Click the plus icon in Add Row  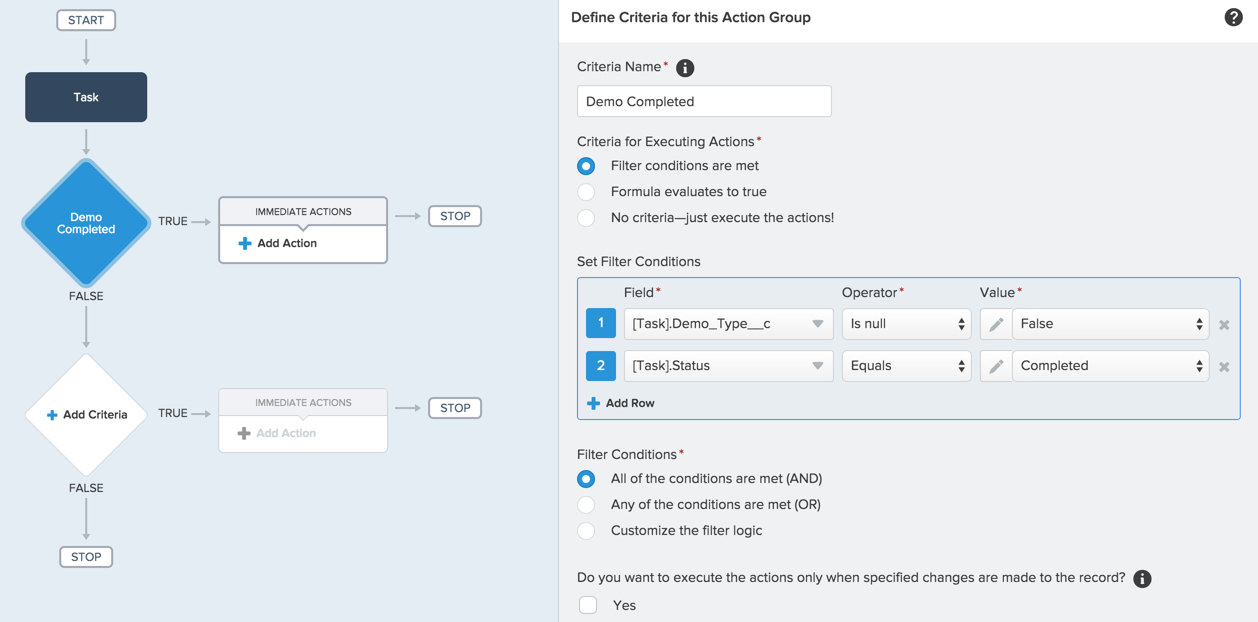point(593,403)
